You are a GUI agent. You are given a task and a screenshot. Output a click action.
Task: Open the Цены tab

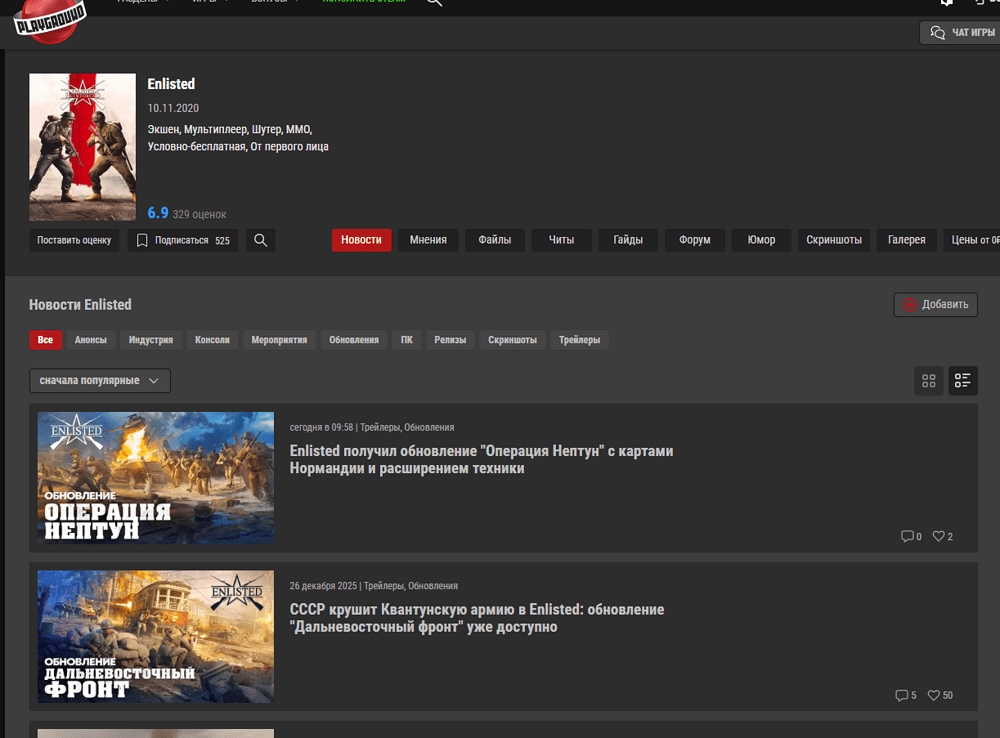[x=972, y=240]
